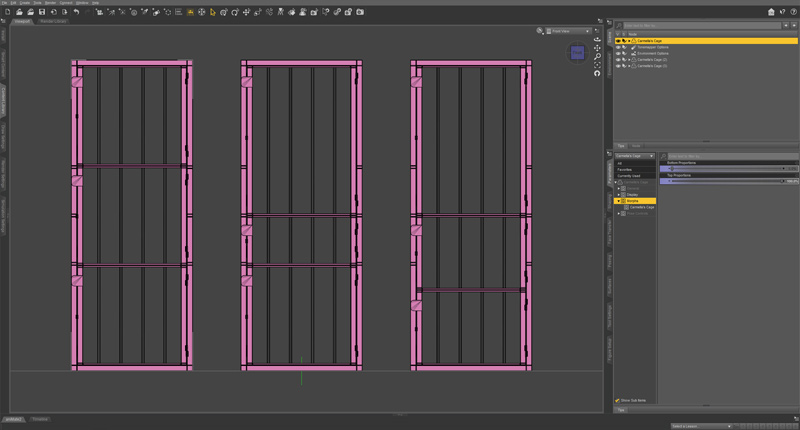
Task: Click the Render camera icon in toolbar
Action: (360, 12)
